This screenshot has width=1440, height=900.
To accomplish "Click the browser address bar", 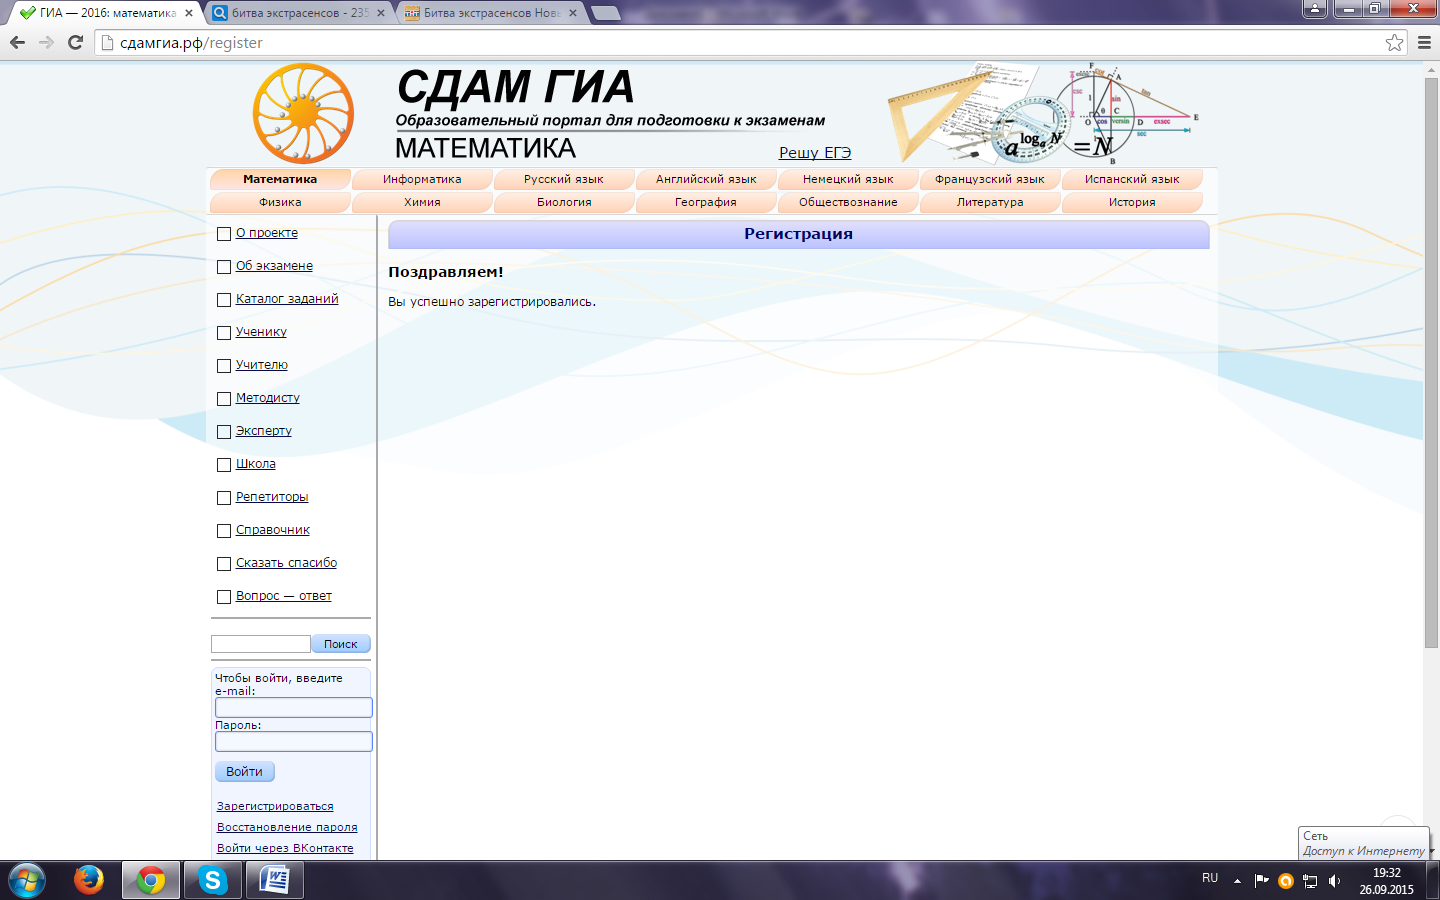I will [x=750, y=42].
